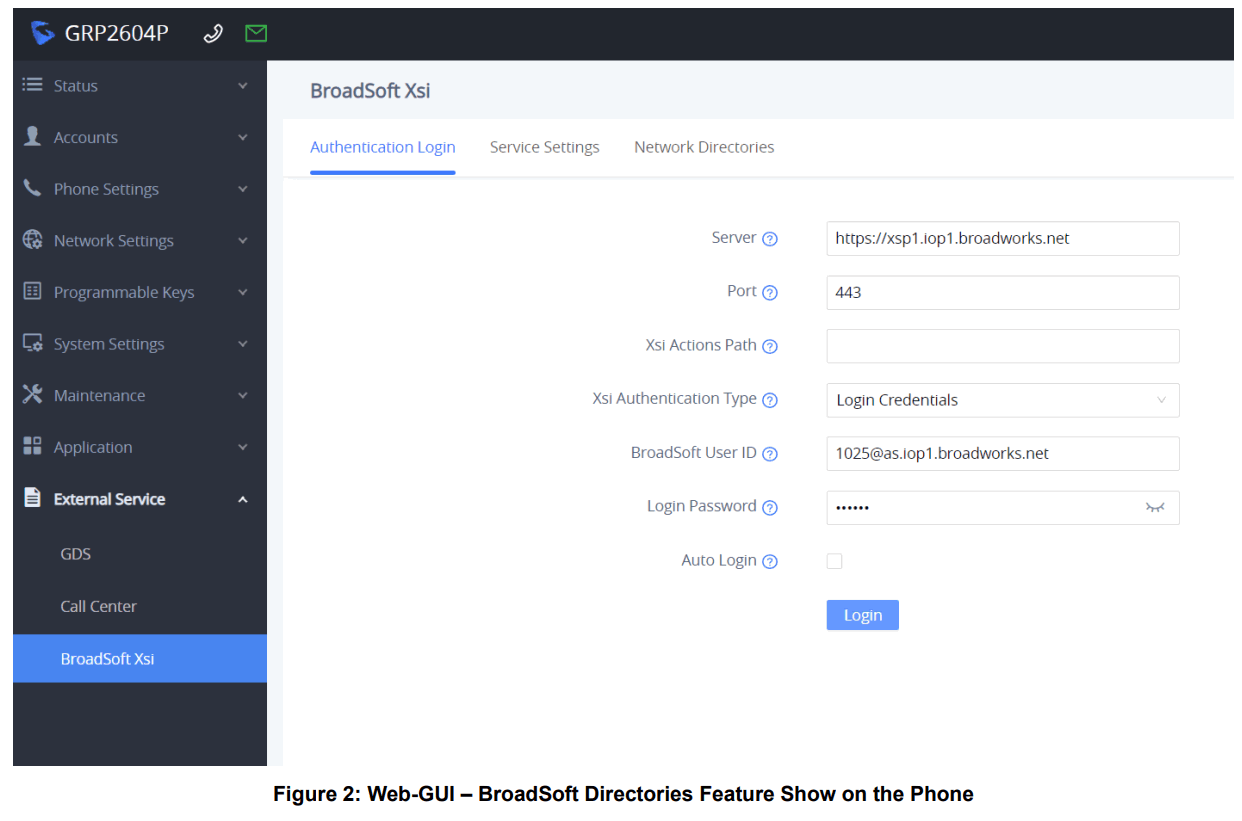The image size is (1242, 821).
Task: Open the voicemail envelope icon in the header
Action: coord(256,33)
